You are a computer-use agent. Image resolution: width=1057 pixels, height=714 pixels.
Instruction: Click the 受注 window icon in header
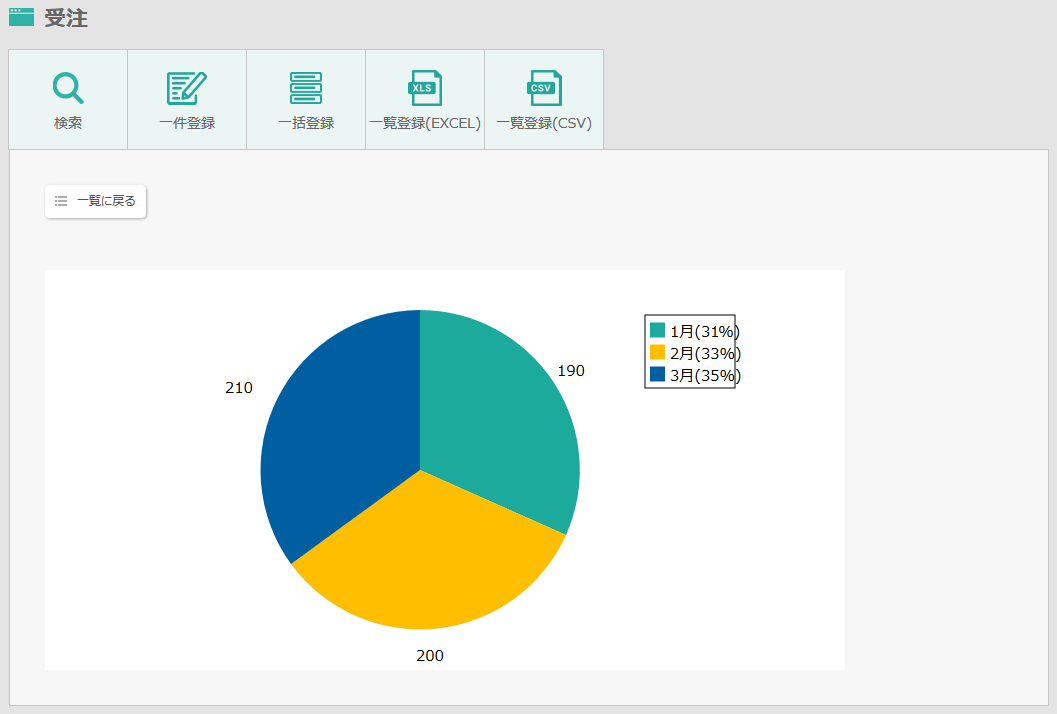22,17
